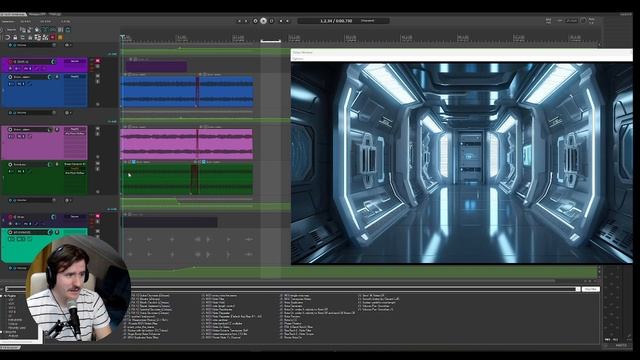Screen dimensions: 640x360
Task: Toggle the power button on the bright purple track
Action: 10,62
